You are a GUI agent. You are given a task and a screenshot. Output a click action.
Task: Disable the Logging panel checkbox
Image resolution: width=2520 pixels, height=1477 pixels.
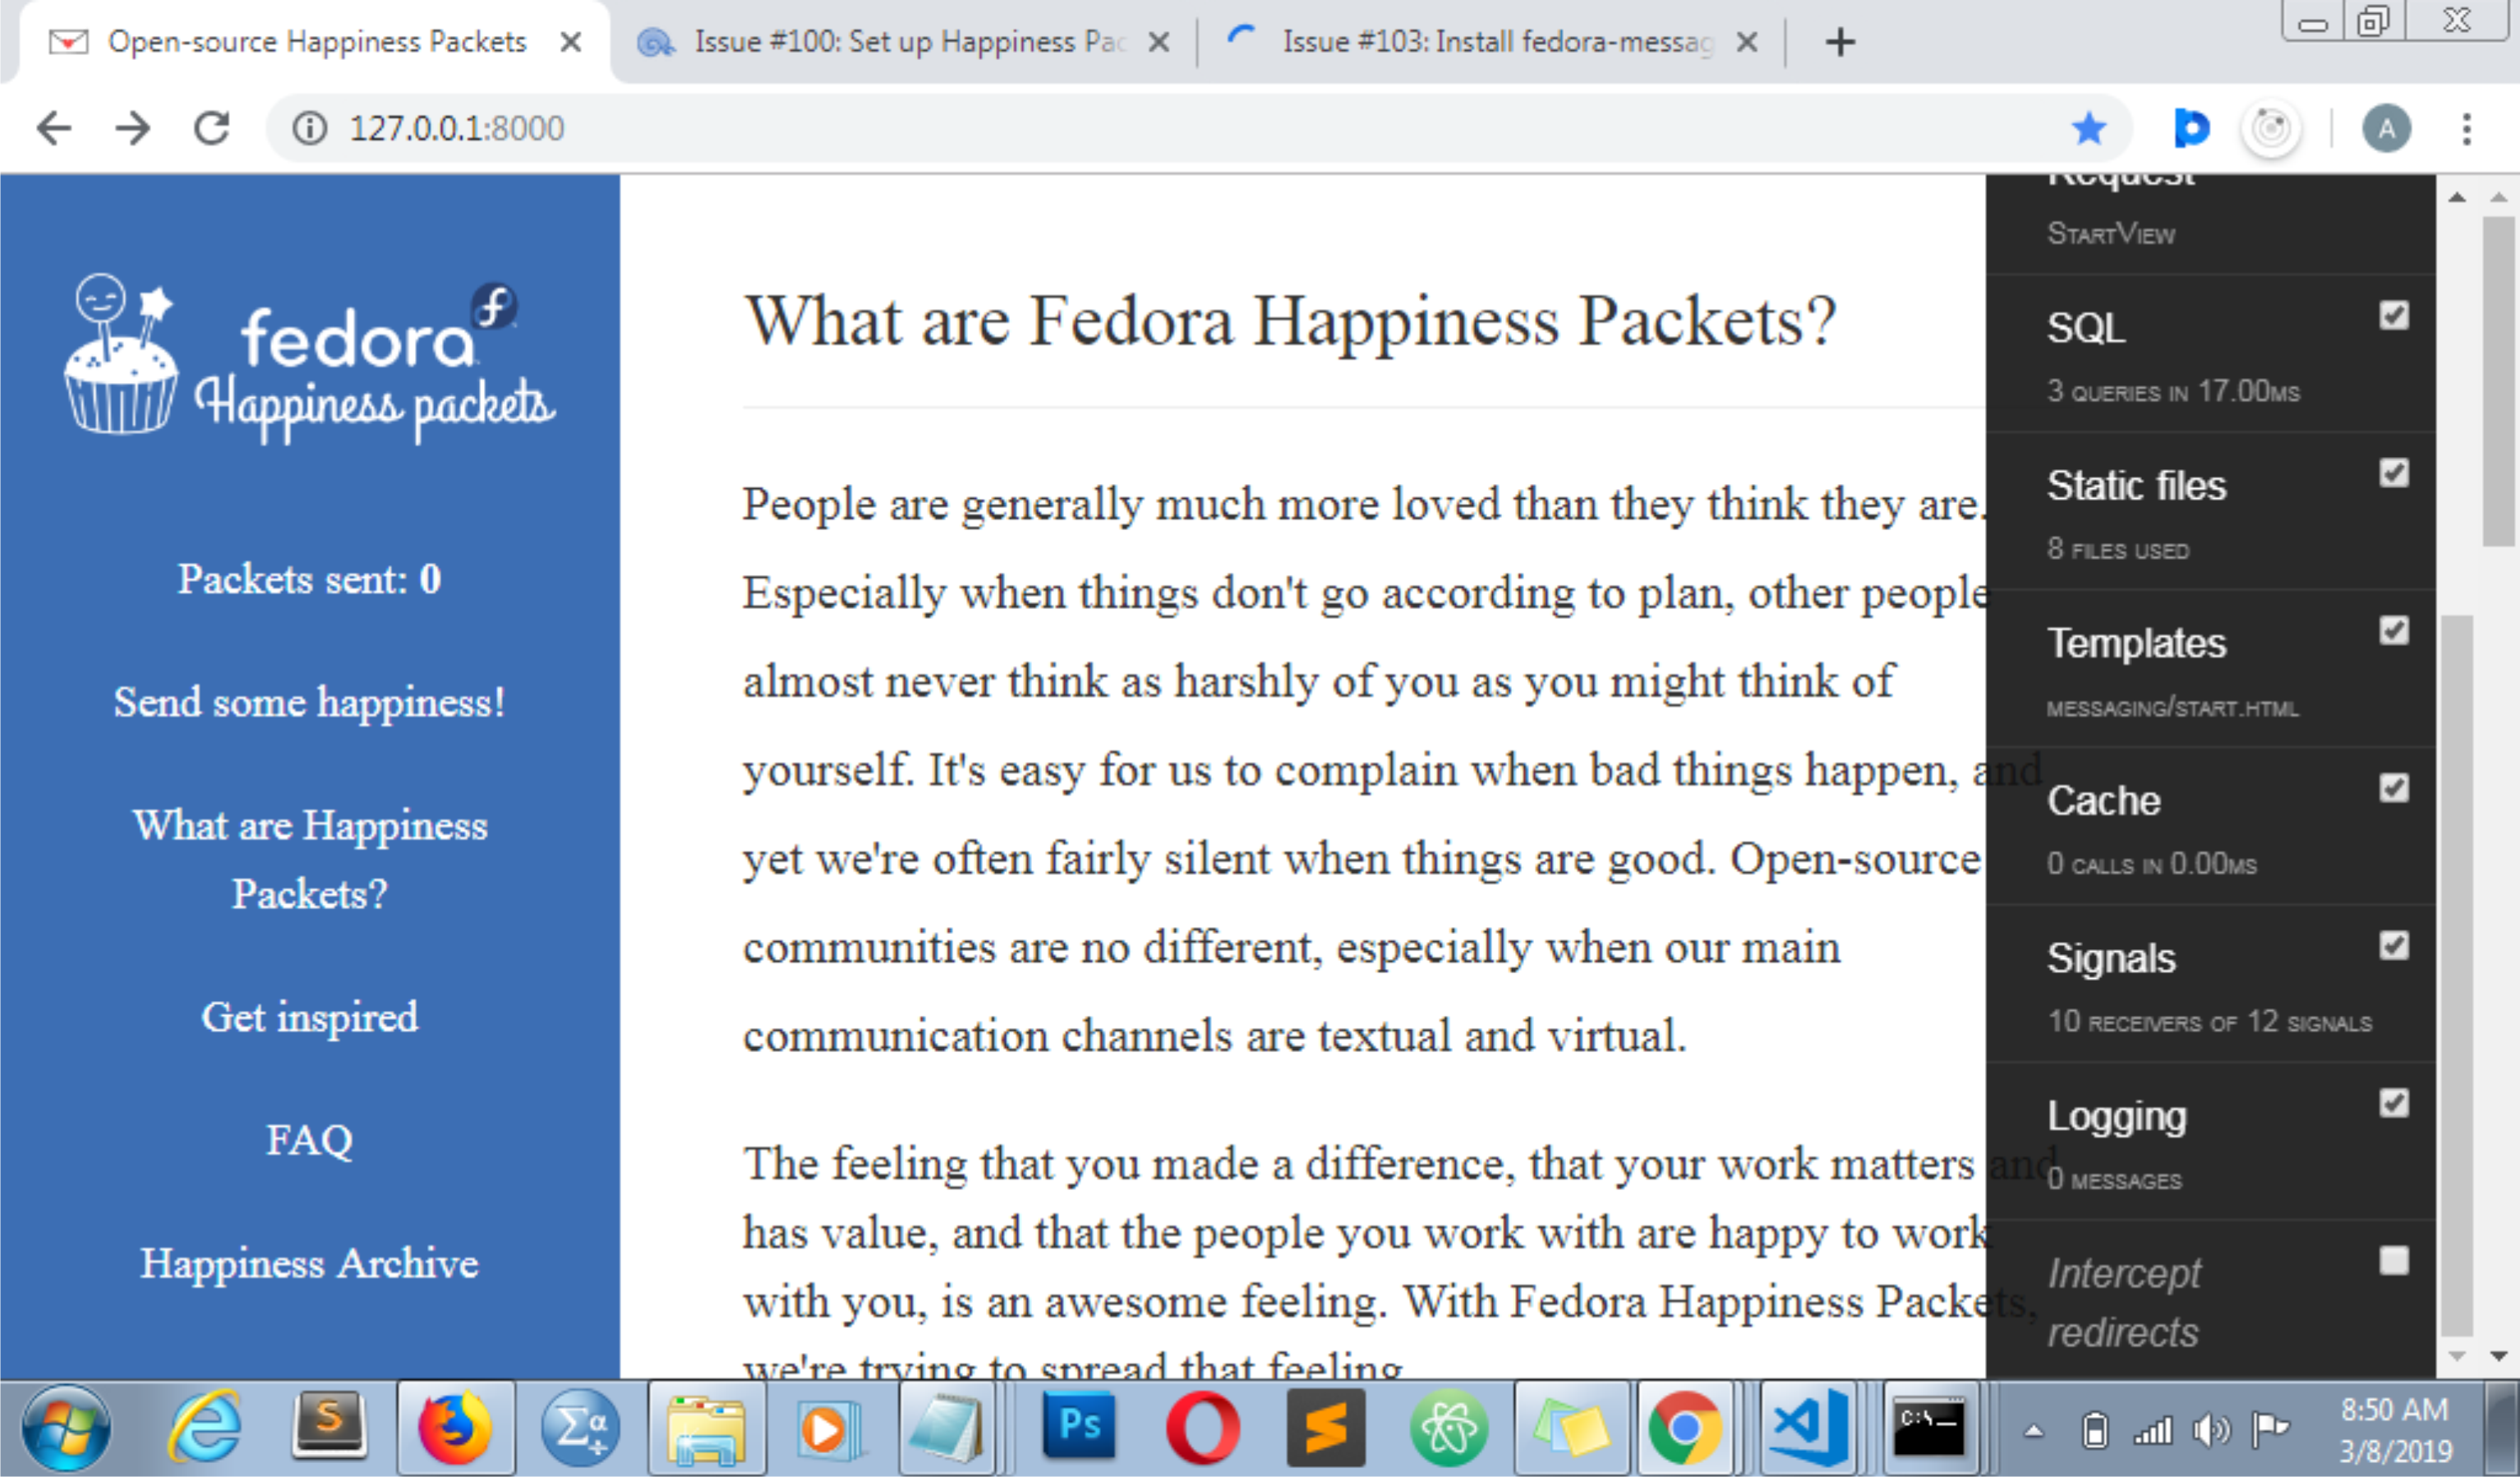pos(2394,1103)
